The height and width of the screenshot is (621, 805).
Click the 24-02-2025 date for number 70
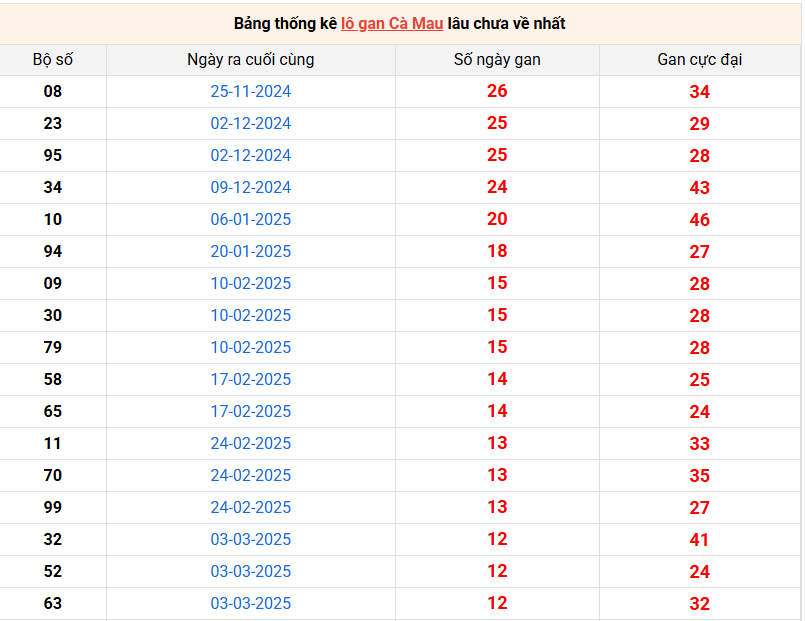(x=250, y=475)
